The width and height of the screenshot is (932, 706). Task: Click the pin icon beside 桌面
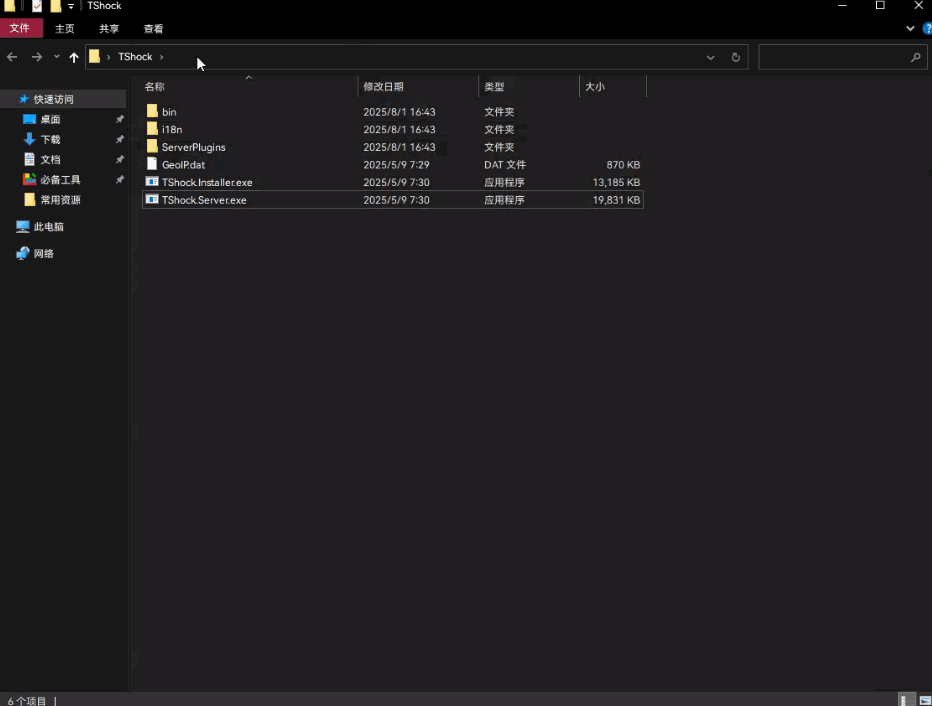pos(119,119)
